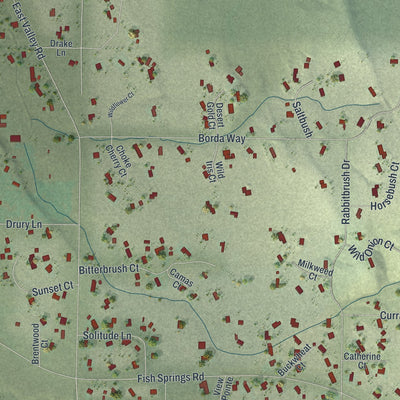Click the Choke Cherry Ct label
This screenshot has height=400, width=400.
coord(120,161)
